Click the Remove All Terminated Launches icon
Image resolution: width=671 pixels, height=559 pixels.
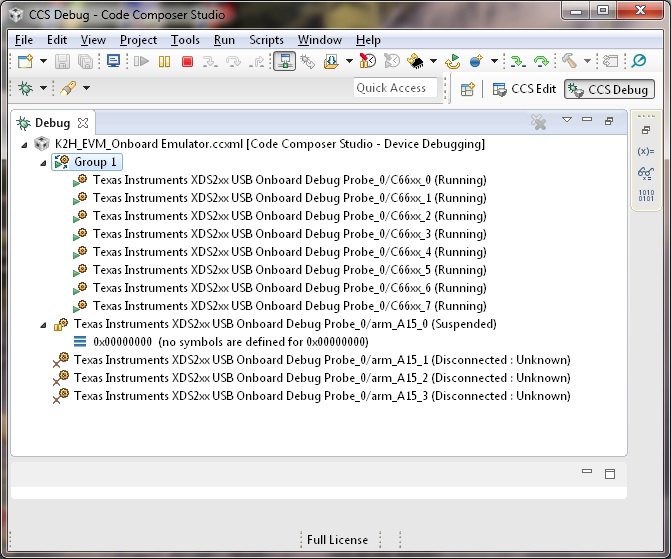(538, 123)
